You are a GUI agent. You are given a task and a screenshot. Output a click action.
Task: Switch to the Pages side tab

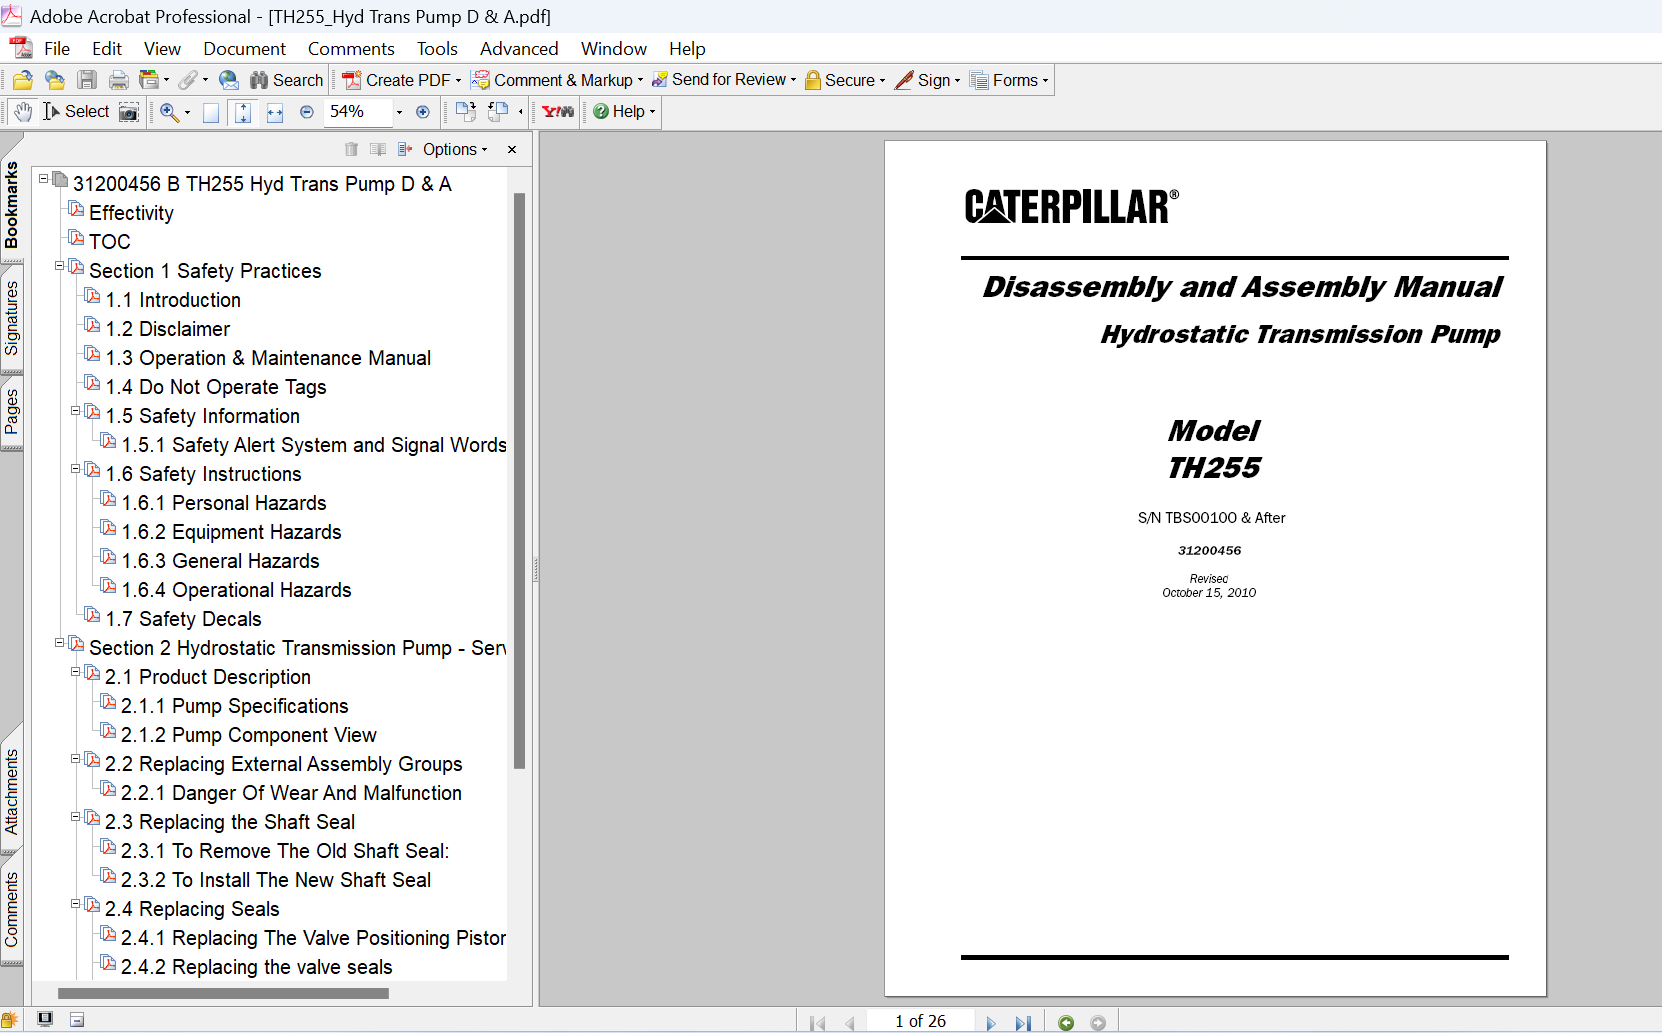click(x=12, y=411)
